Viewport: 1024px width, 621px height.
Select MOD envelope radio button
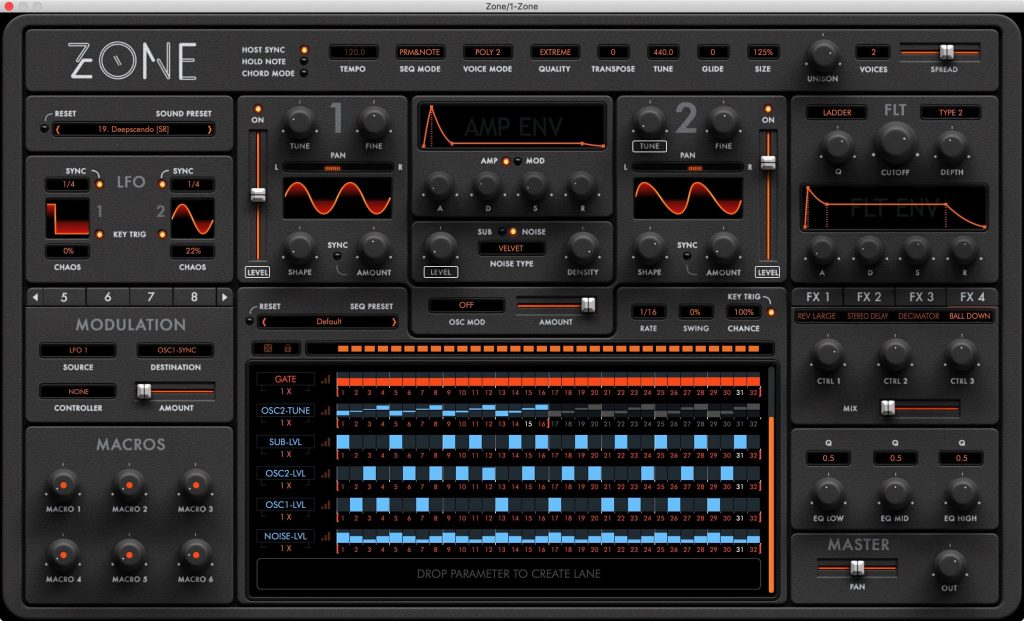518,161
